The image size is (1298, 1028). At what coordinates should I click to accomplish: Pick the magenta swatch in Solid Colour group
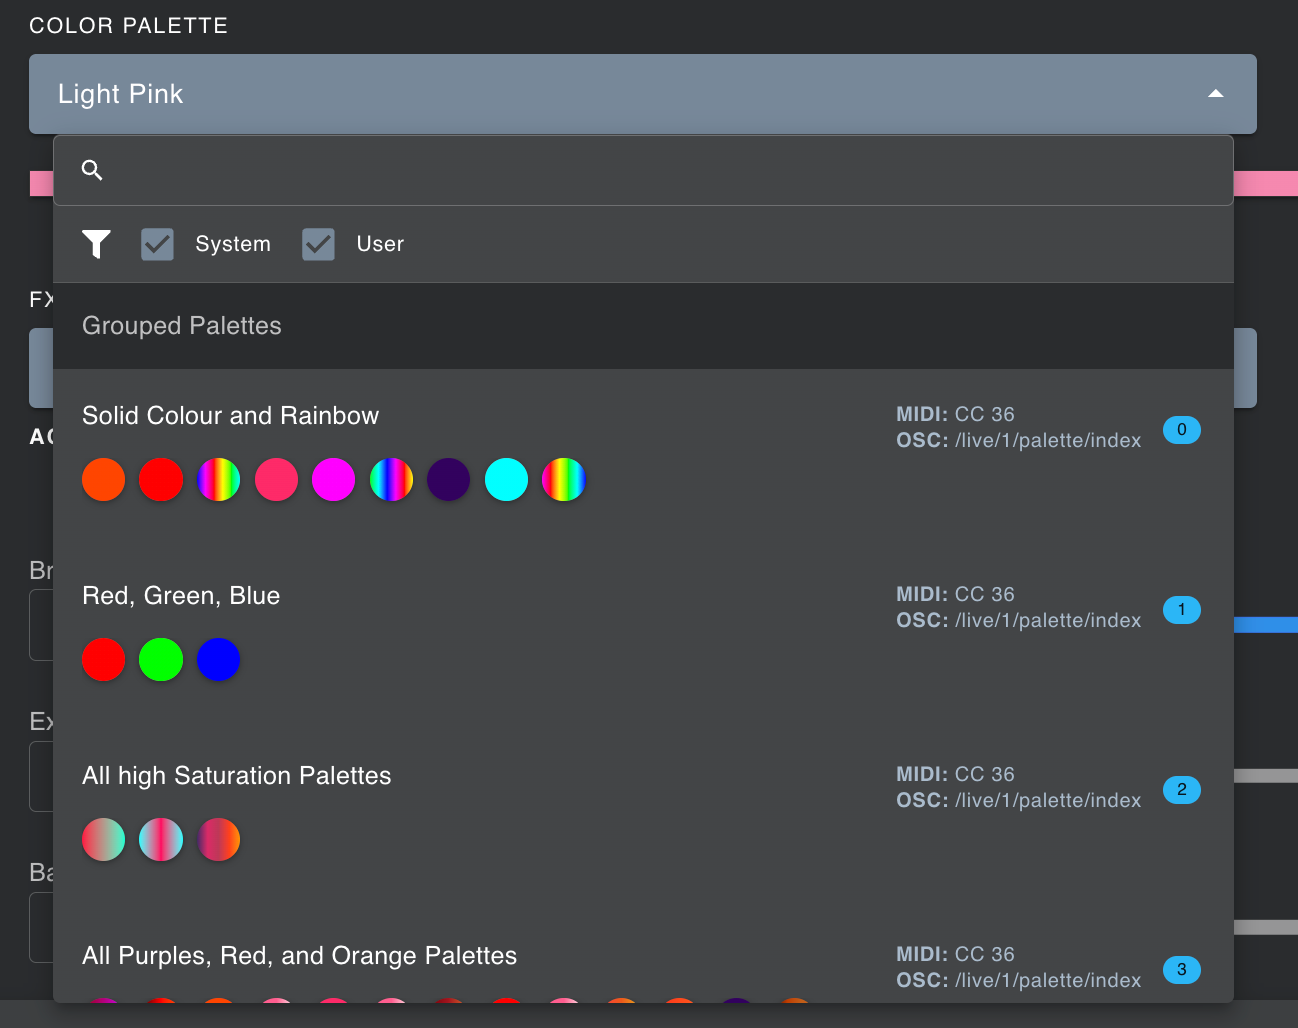[x=334, y=480]
